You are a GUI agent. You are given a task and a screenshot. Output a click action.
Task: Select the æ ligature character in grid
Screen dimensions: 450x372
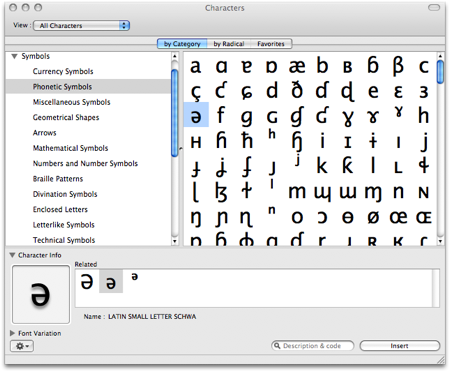[x=297, y=66]
